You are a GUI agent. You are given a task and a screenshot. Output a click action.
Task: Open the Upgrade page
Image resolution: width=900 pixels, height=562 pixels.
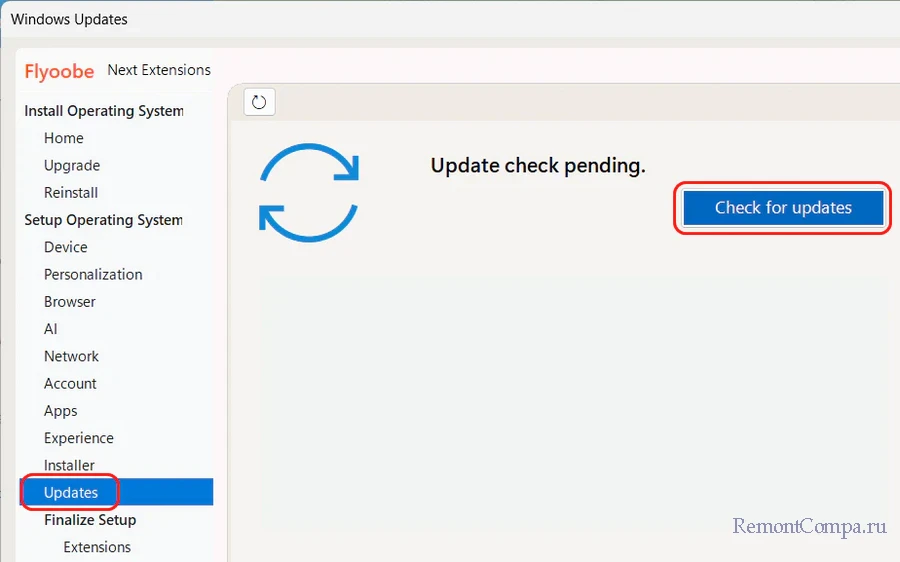click(x=72, y=166)
